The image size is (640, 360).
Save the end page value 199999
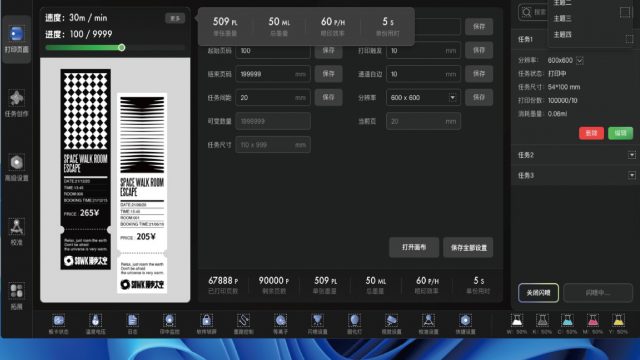tap(329, 74)
